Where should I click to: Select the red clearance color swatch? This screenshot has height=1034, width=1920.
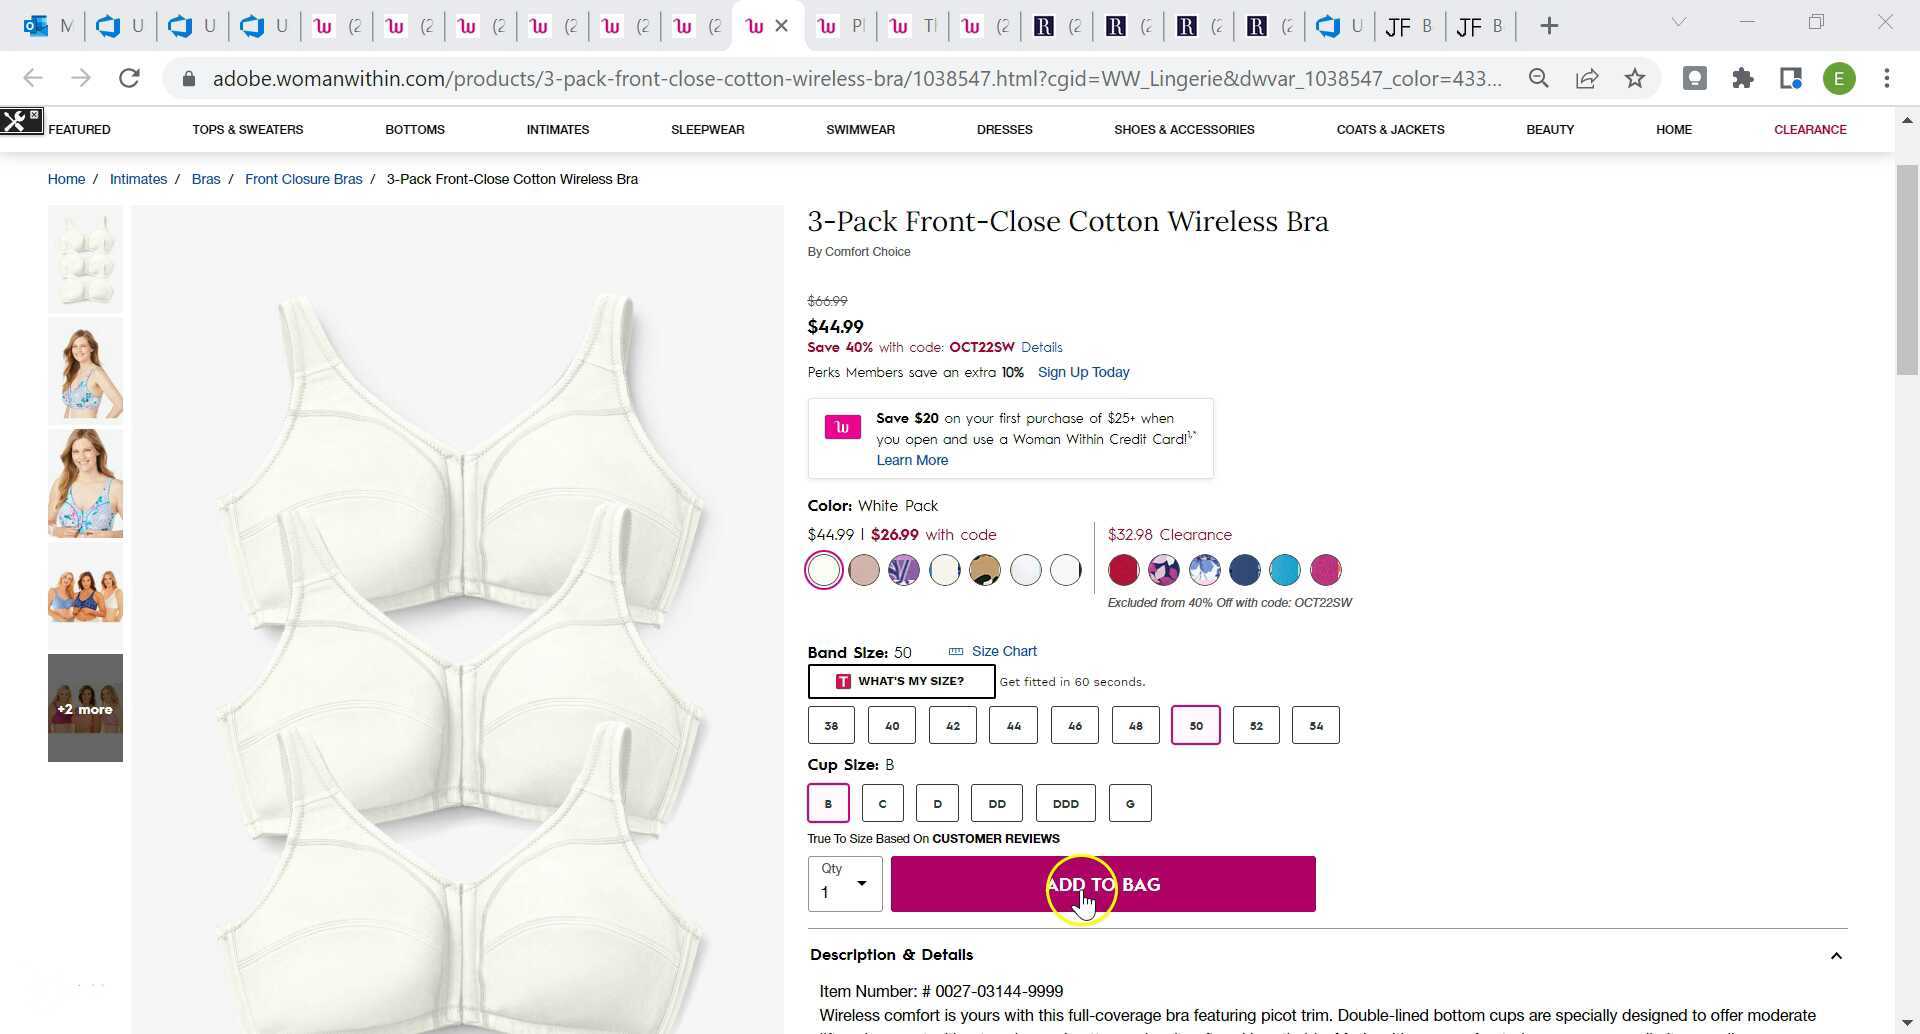pyautogui.click(x=1123, y=570)
